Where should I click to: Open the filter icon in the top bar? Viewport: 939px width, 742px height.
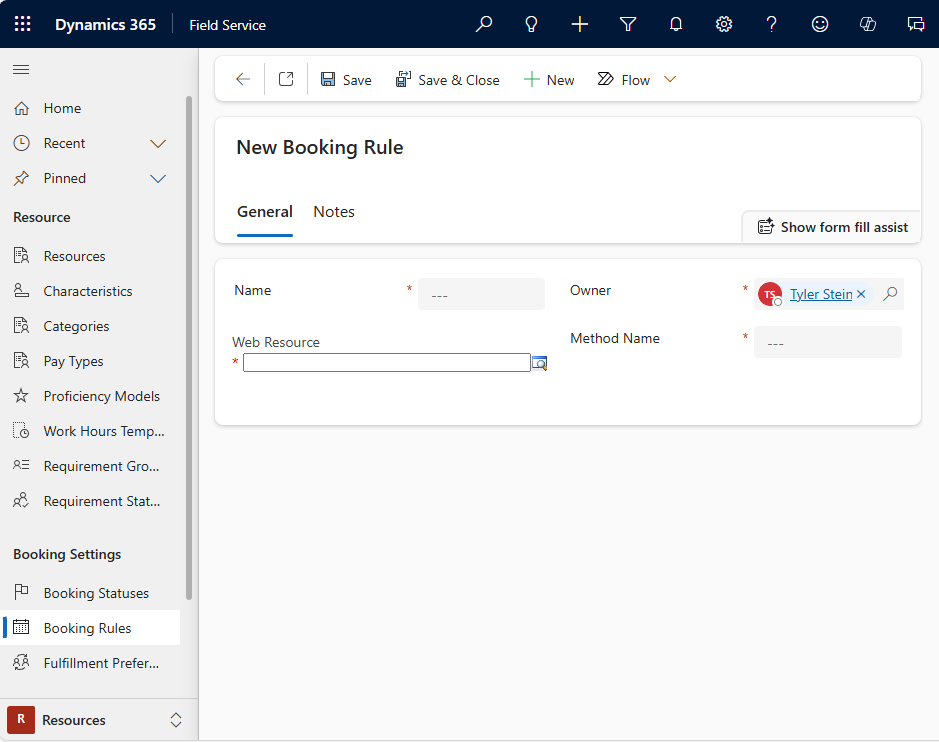point(627,23)
